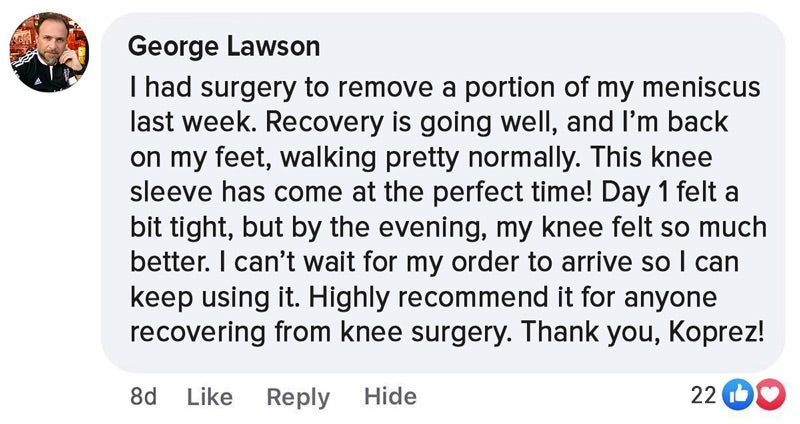
Task: Click the word "meniscus" in the comment
Action: pos(701,87)
